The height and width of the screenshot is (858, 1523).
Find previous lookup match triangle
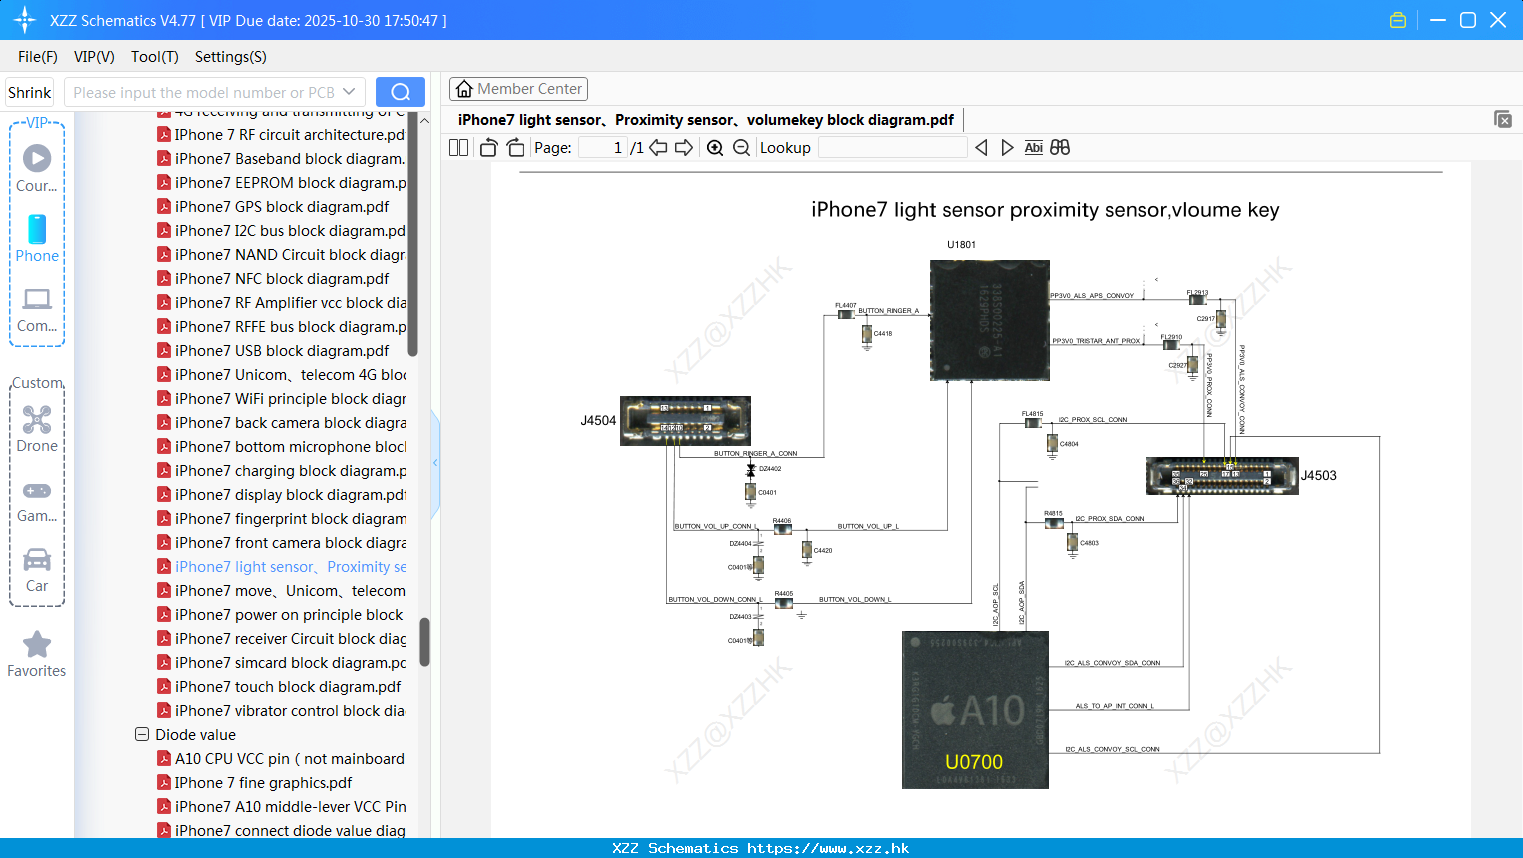(x=981, y=148)
